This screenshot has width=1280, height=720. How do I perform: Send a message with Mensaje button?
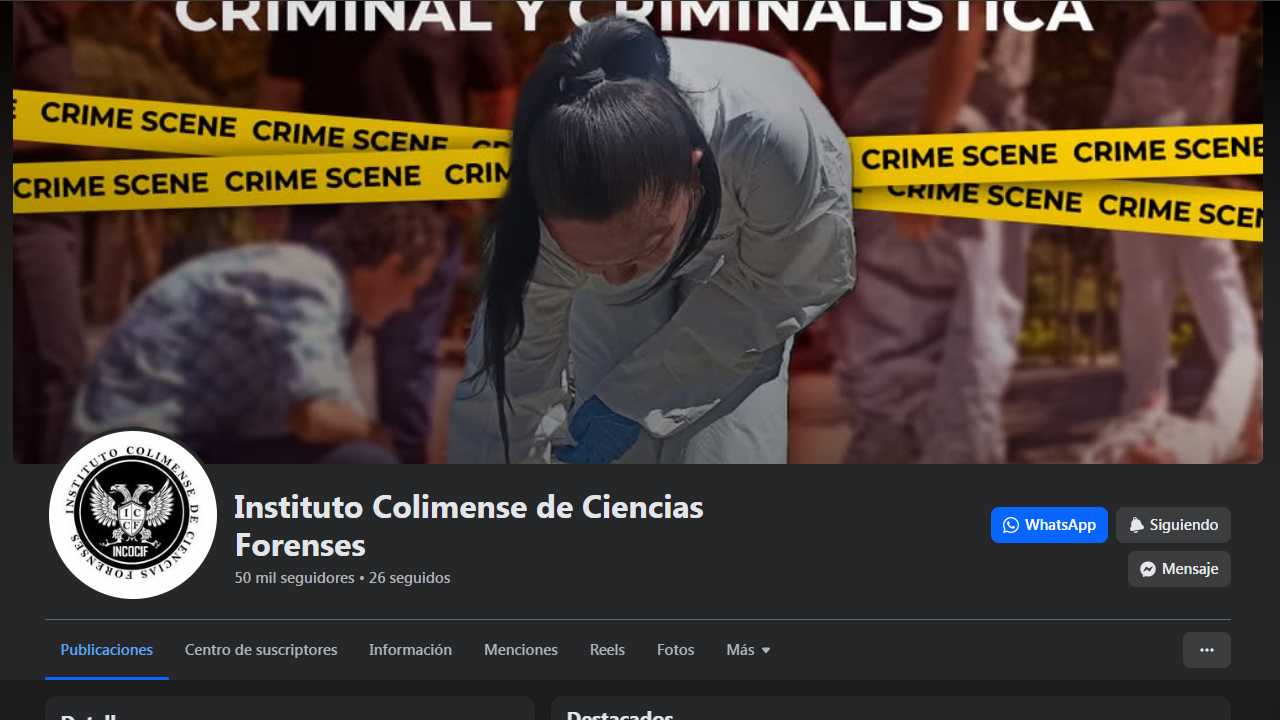(x=1179, y=569)
